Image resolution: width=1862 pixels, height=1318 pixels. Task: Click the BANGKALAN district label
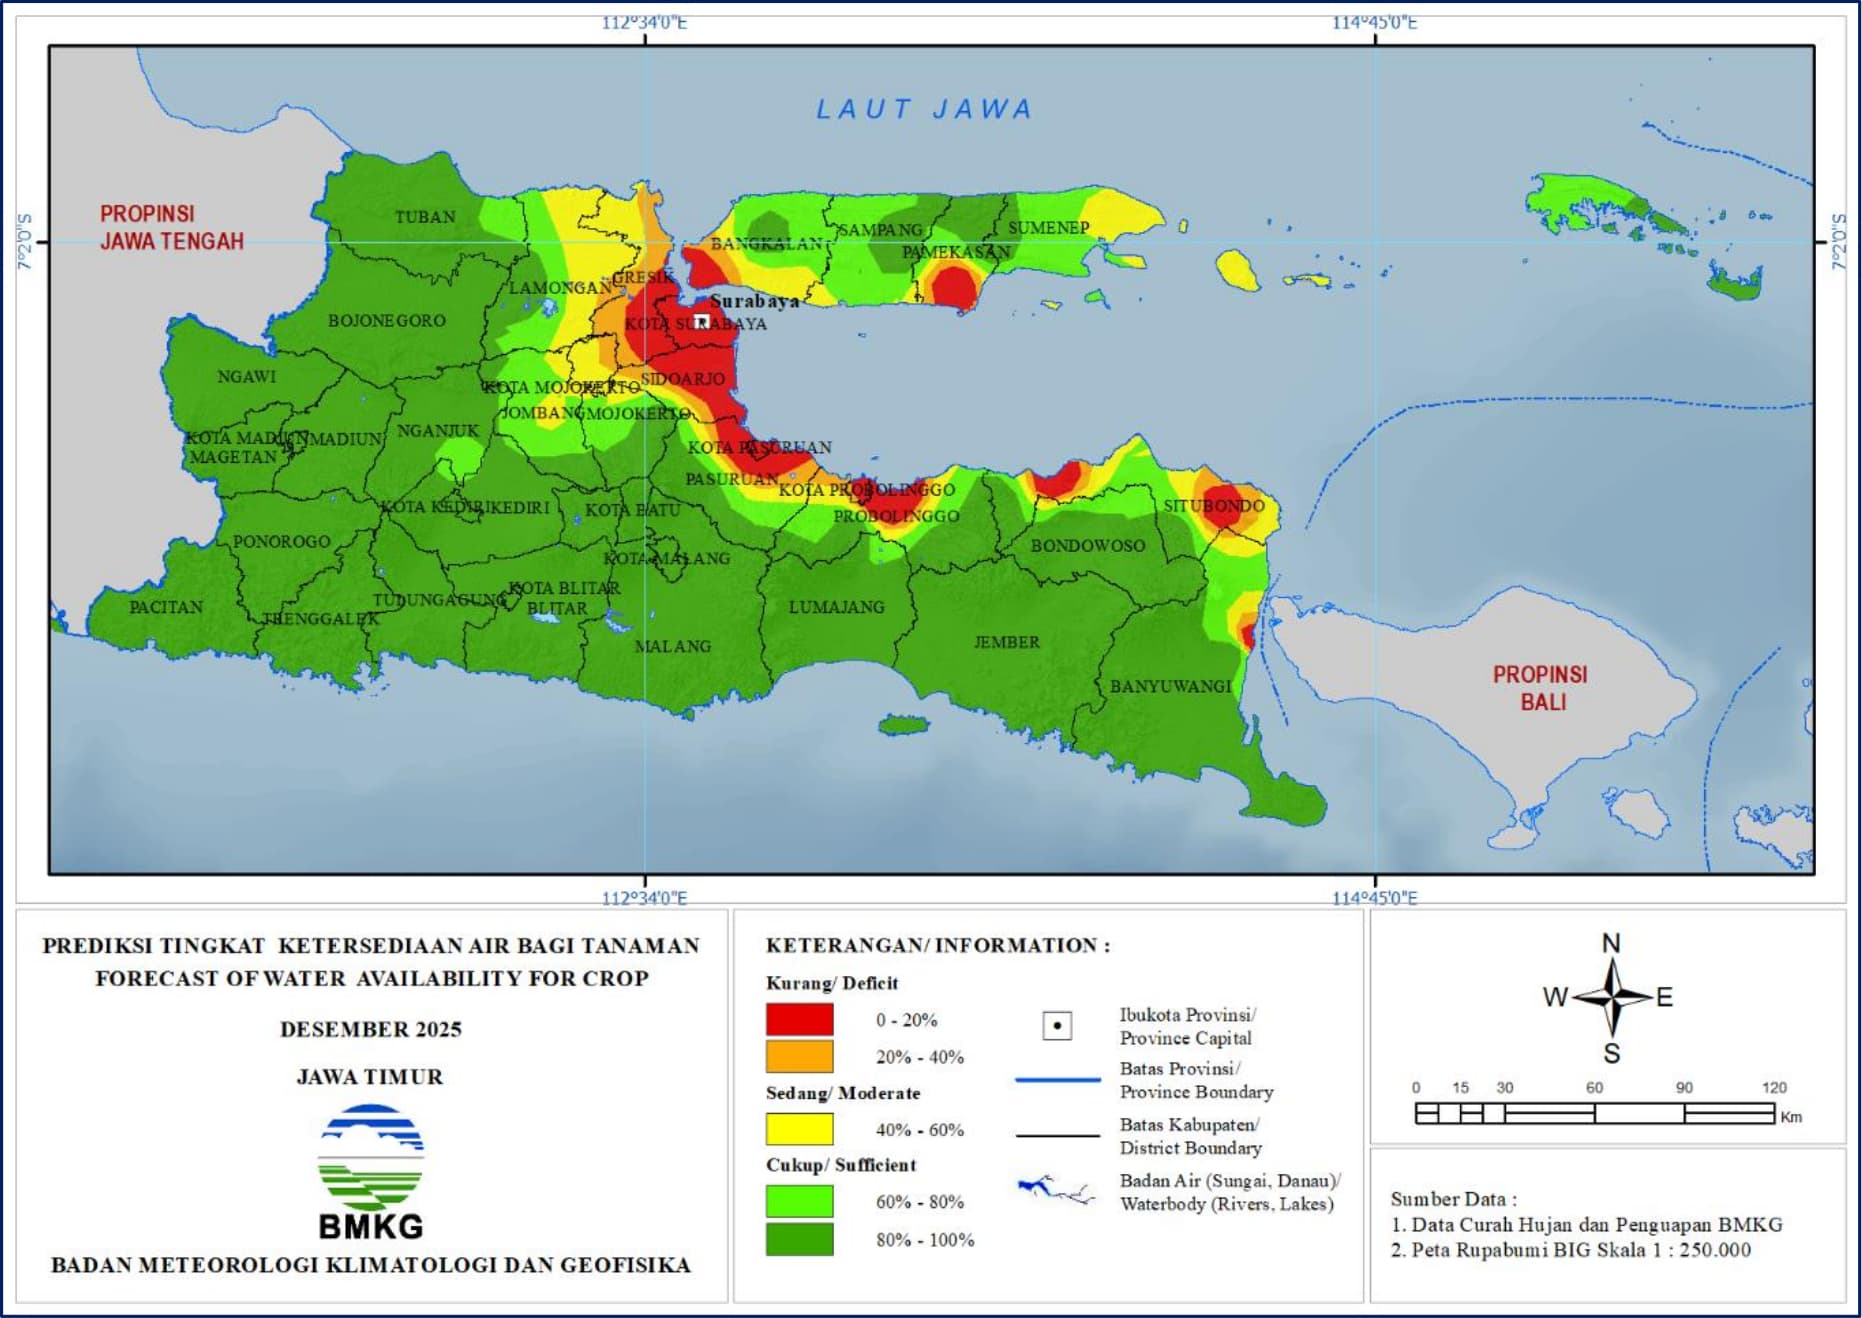(x=766, y=244)
